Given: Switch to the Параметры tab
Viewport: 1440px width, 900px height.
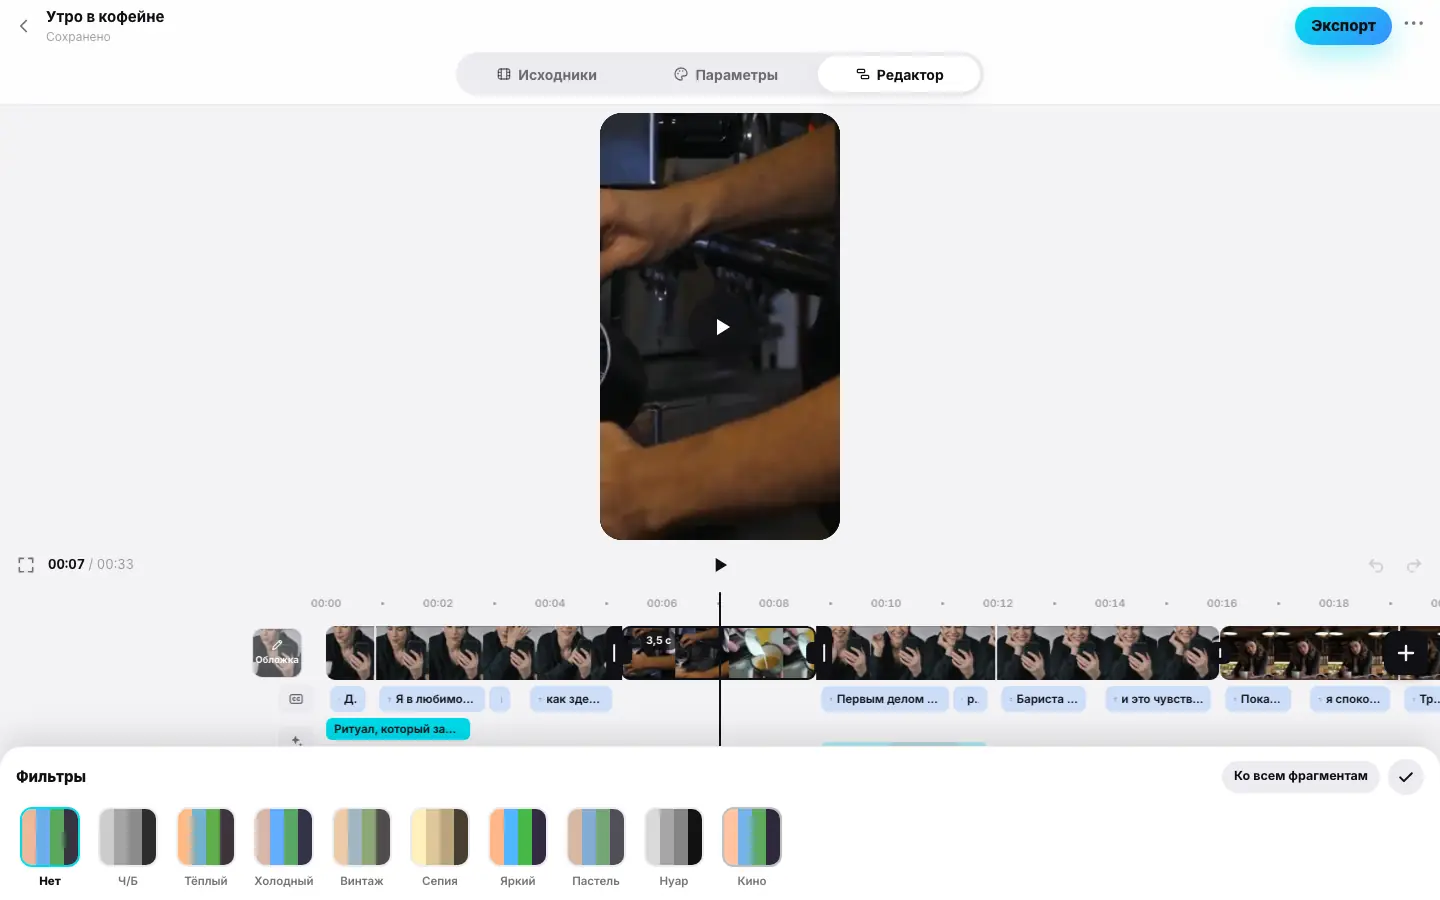Looking at the screenshot, I should pyautogui.click(x=726, y=75).
